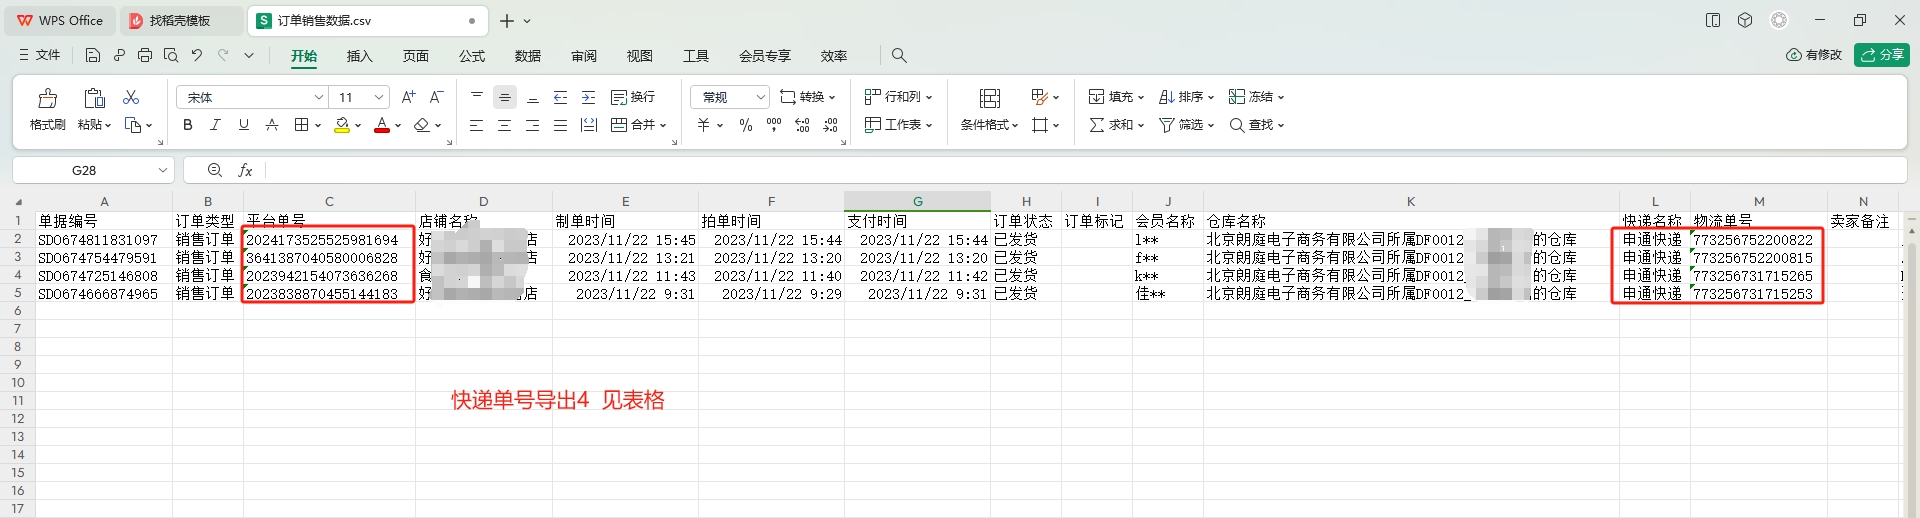
Task: Click the Name Box showing G28
Action: click(x=84, y=171)
